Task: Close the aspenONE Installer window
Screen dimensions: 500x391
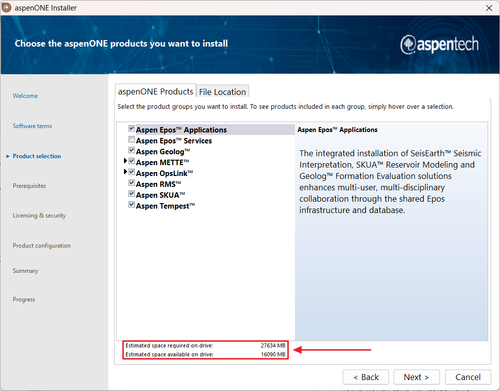Action: click(489, 8)
